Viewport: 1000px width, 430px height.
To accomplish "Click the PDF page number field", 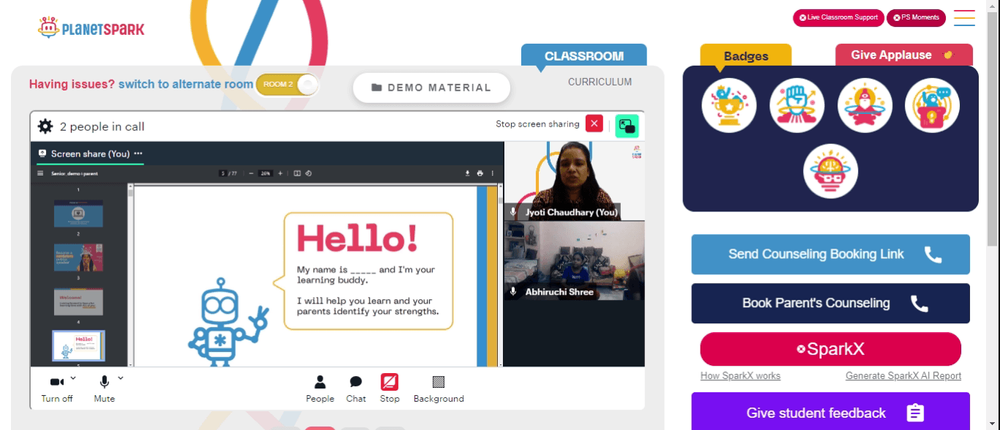I will point(223,173).
